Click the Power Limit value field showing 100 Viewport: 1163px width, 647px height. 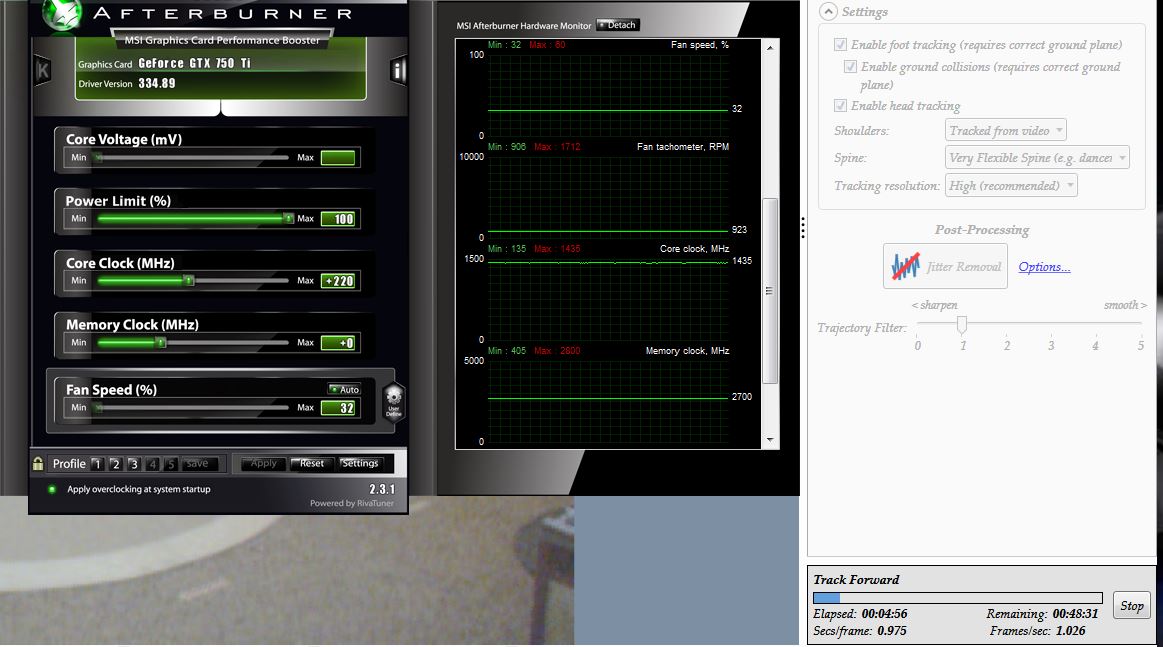click(338, 219)
